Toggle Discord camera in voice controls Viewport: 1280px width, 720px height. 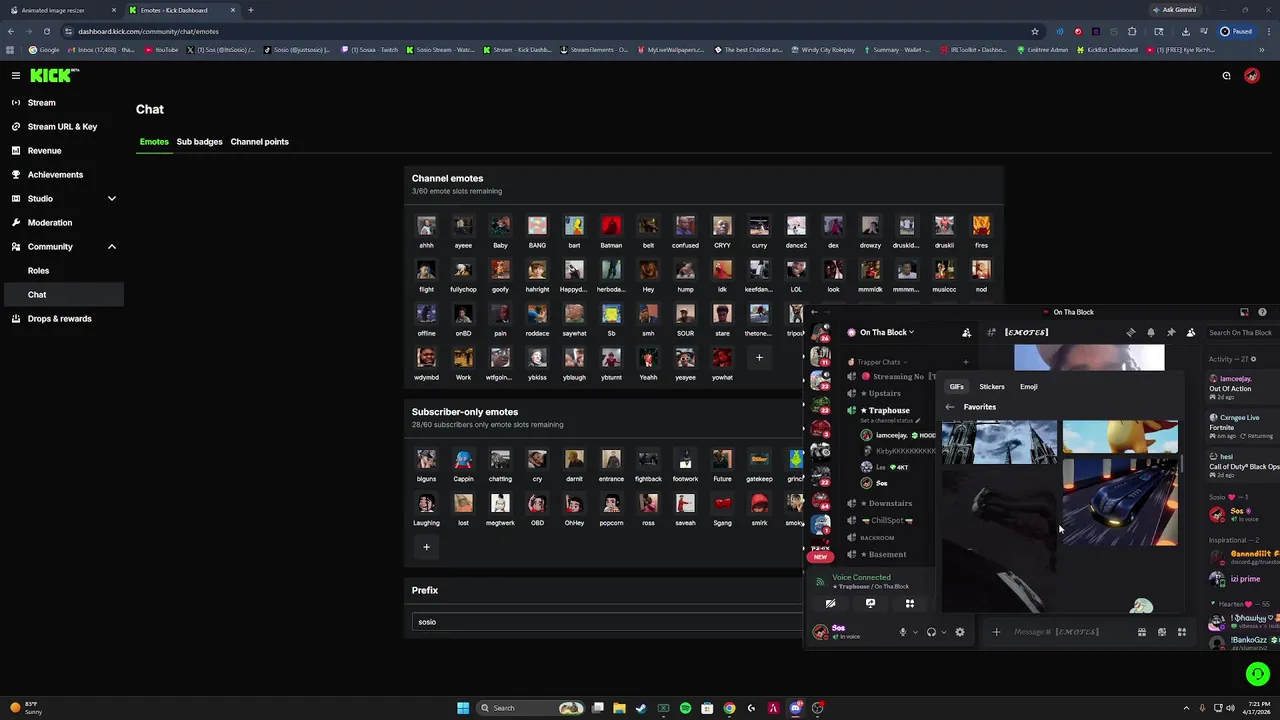(x=831, y=604)
